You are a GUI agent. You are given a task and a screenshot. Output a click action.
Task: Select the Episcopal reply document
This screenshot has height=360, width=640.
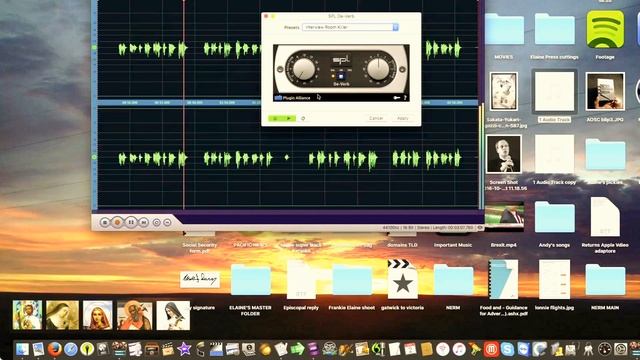point(301,280)
